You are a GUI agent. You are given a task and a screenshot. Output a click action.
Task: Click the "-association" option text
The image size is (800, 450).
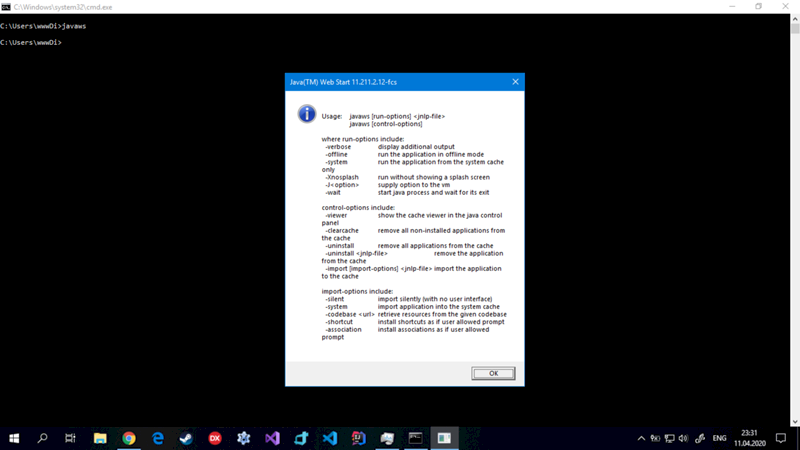[343, 330]
